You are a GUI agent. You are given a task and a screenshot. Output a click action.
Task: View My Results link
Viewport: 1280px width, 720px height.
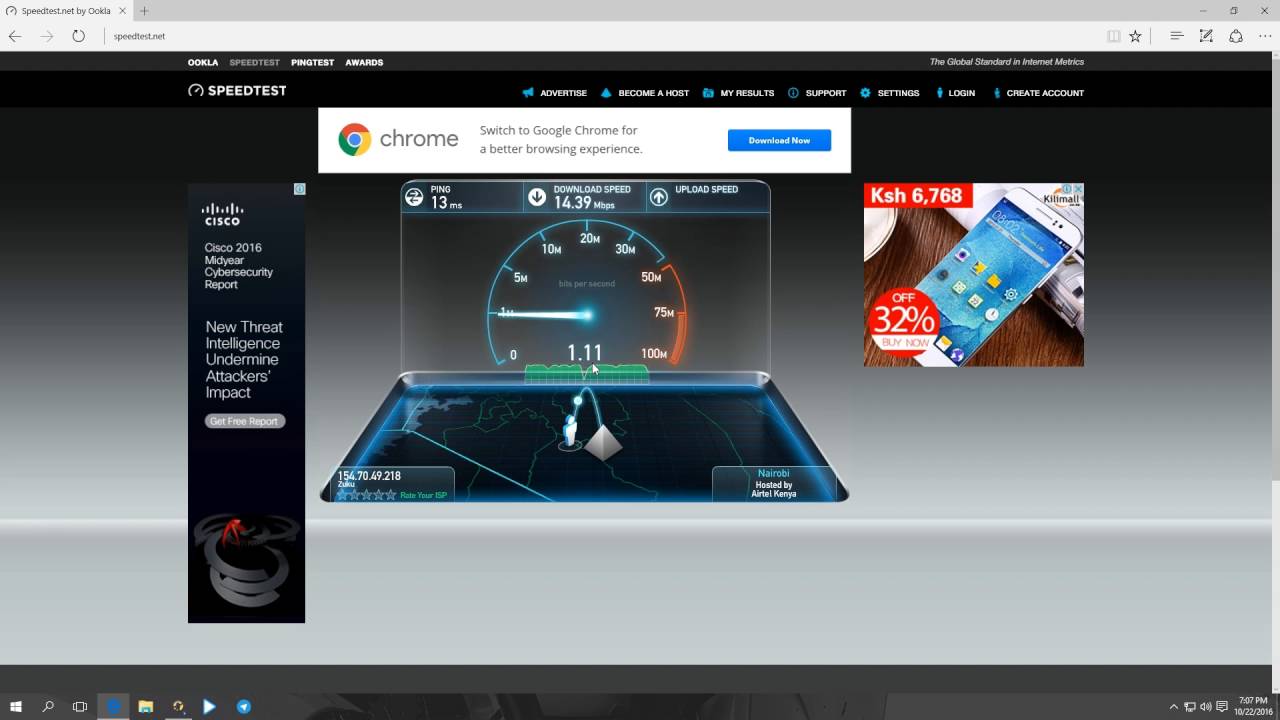pyautogui.click(x=747, y=93)
